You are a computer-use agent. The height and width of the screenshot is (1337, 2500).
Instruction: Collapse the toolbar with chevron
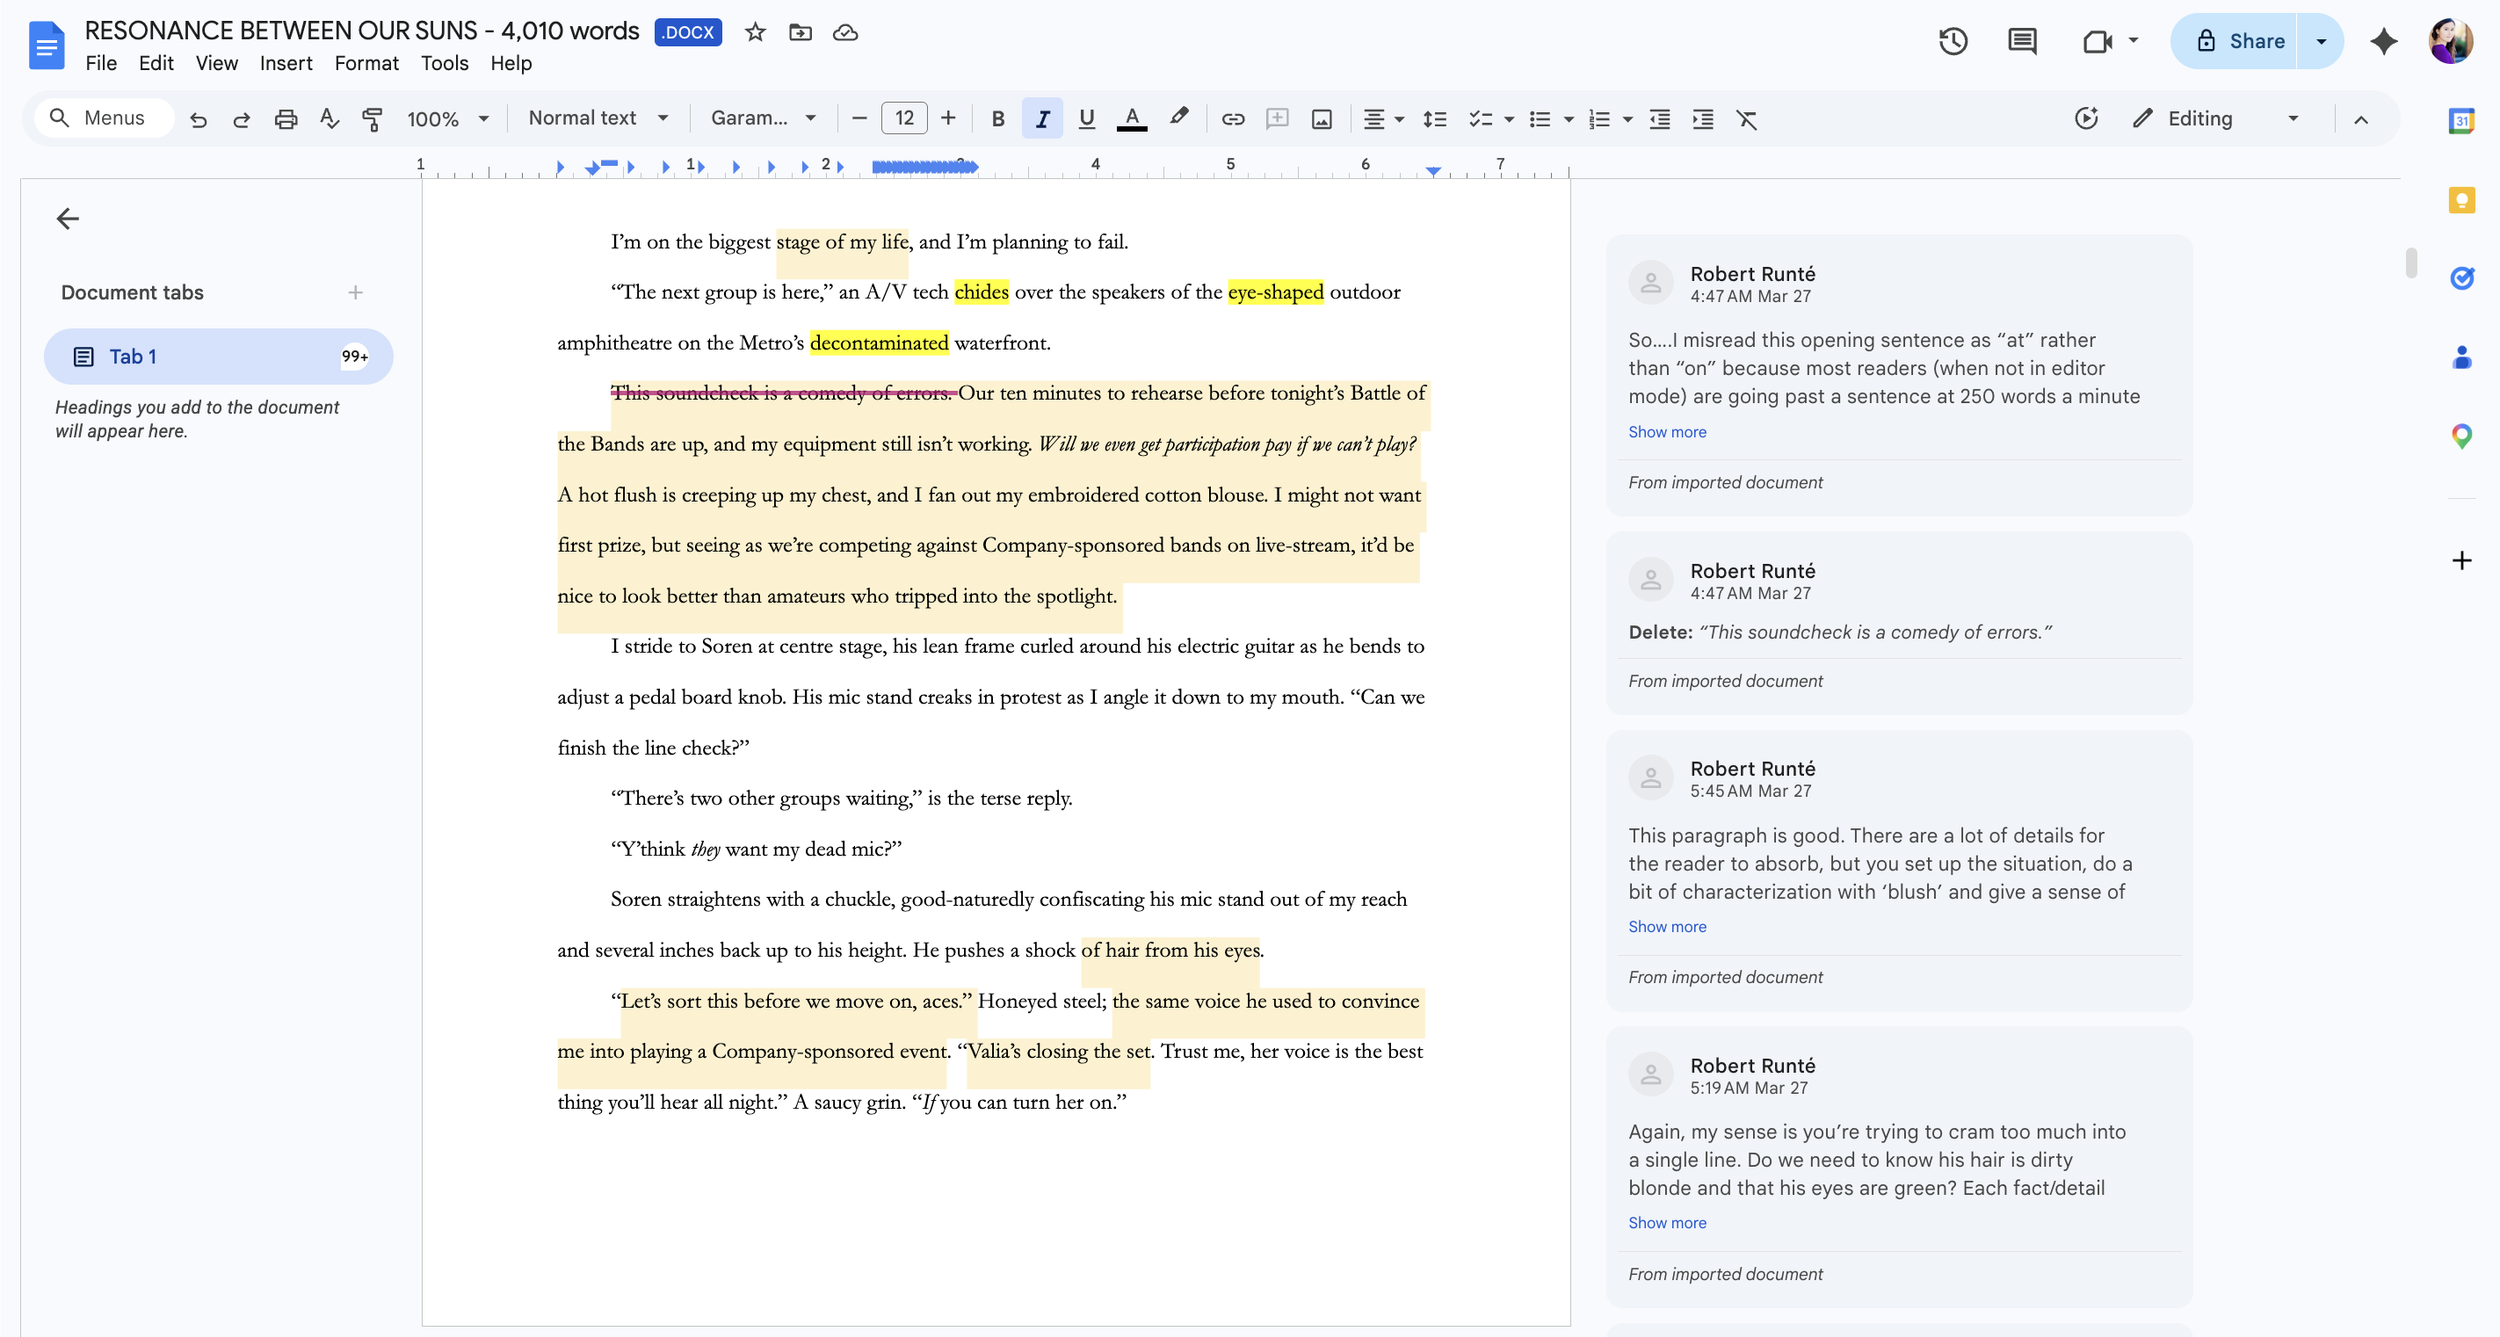click(x=2360, y=119)
